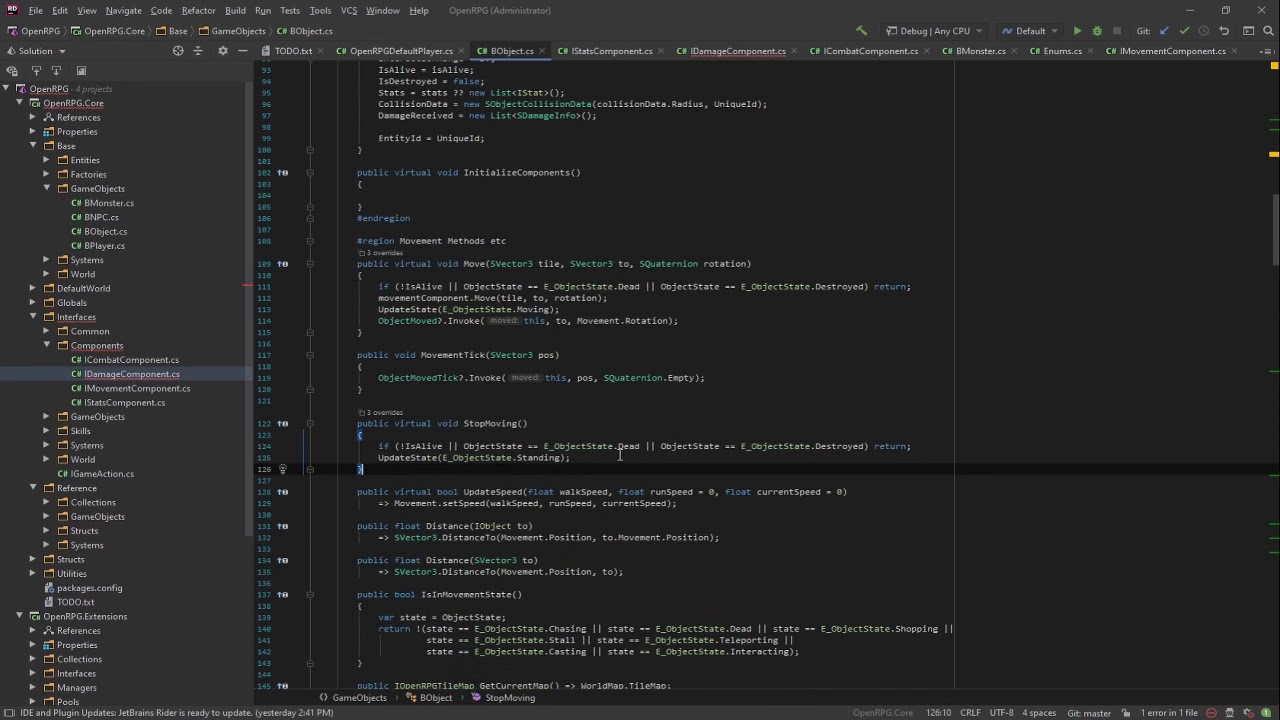Close the BMonster.cs tab

click(x=1015, y=51)
